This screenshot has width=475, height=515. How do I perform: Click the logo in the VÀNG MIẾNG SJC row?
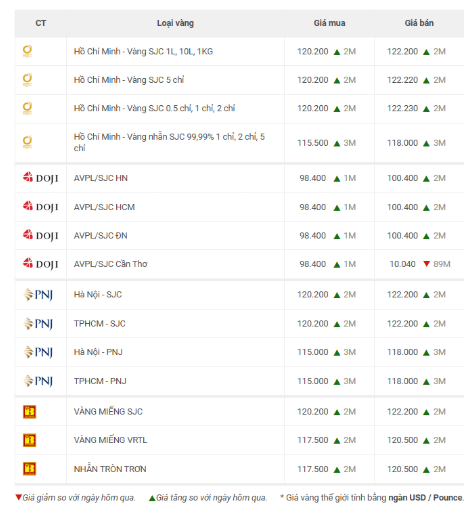(29, 412)
